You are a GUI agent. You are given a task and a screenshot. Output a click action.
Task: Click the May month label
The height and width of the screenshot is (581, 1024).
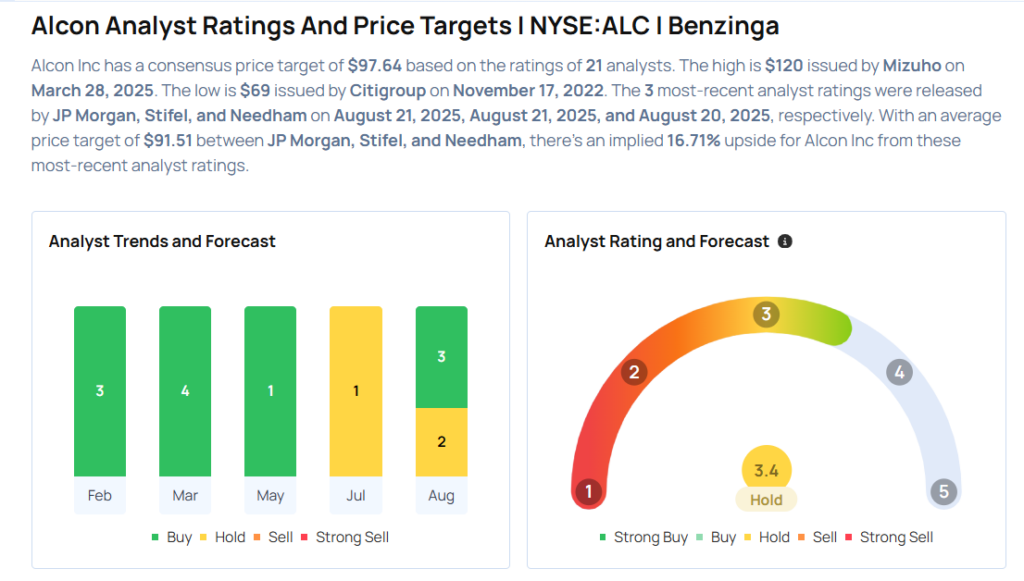[x=270, y=495]
